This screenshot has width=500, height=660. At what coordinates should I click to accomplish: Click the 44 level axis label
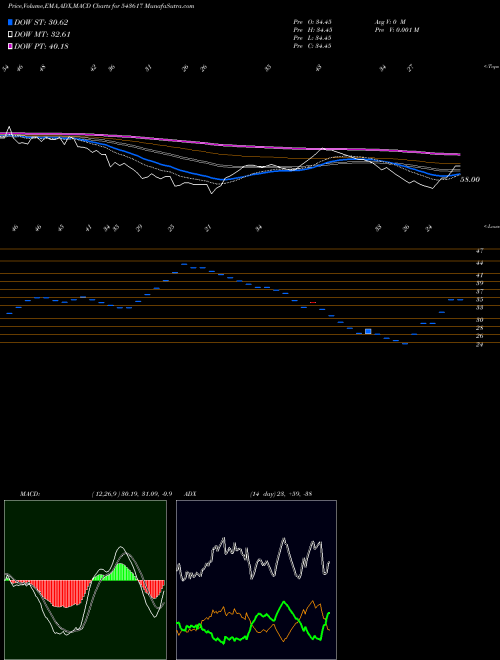point(479,263)
